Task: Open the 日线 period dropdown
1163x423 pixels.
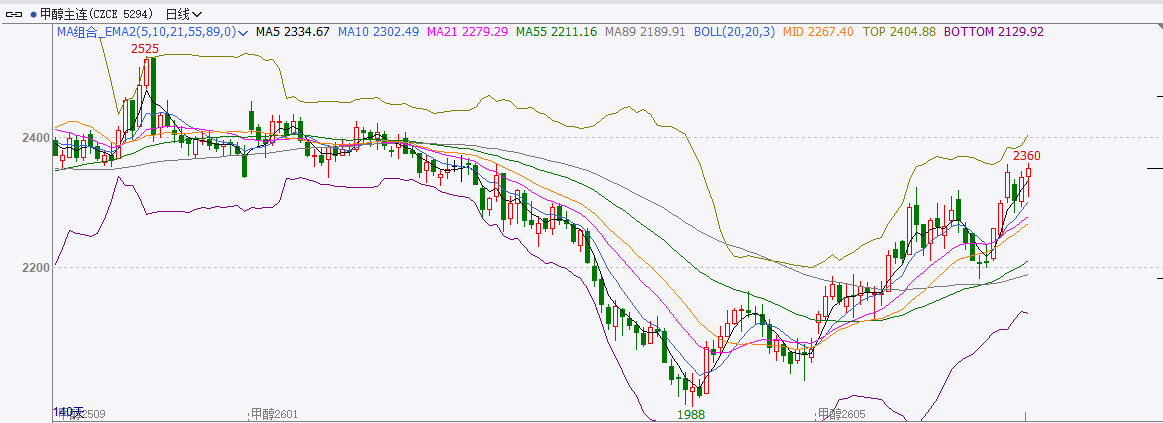Action: (x=183, y=14)
